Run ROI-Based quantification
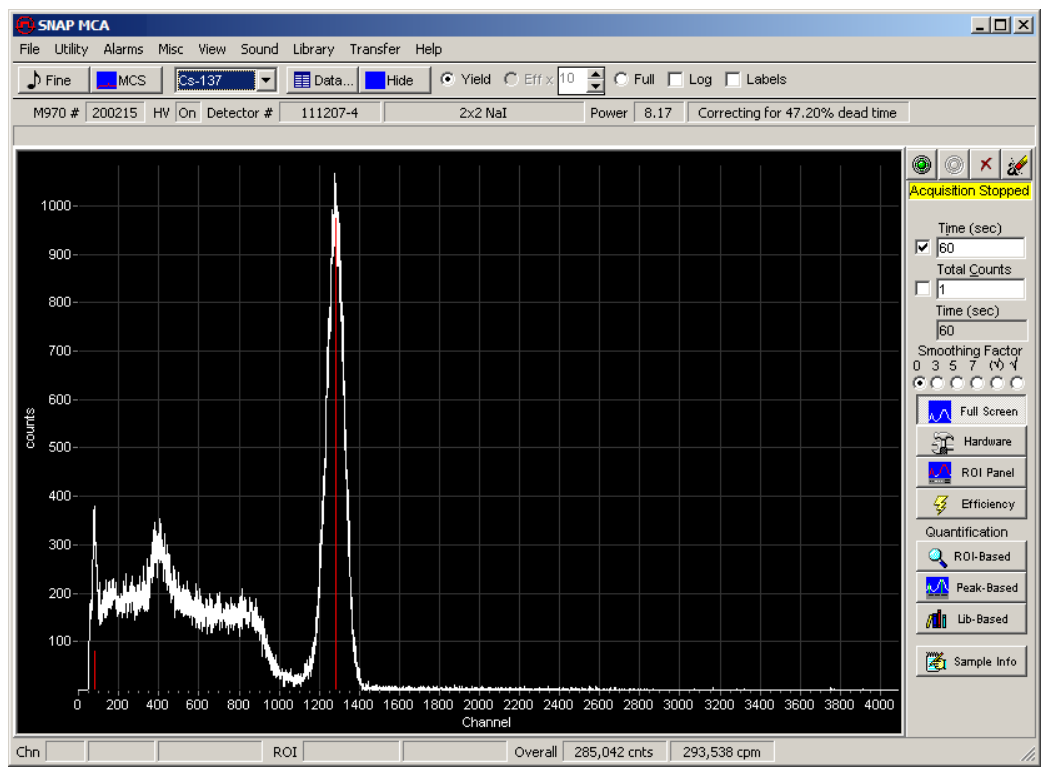This screenshot has height=775, width=1050. pos(971,556)
